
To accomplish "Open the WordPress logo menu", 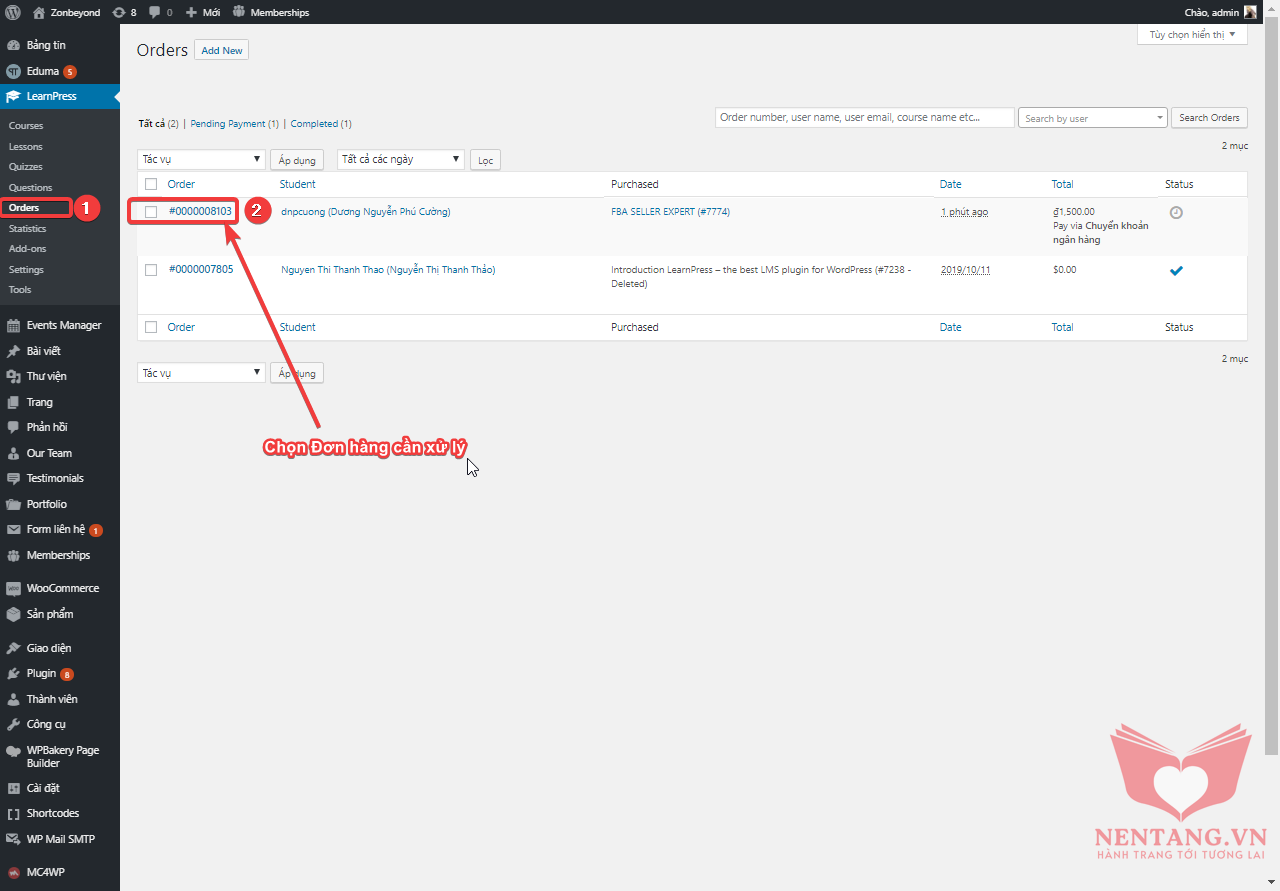I will coord(13,12).
